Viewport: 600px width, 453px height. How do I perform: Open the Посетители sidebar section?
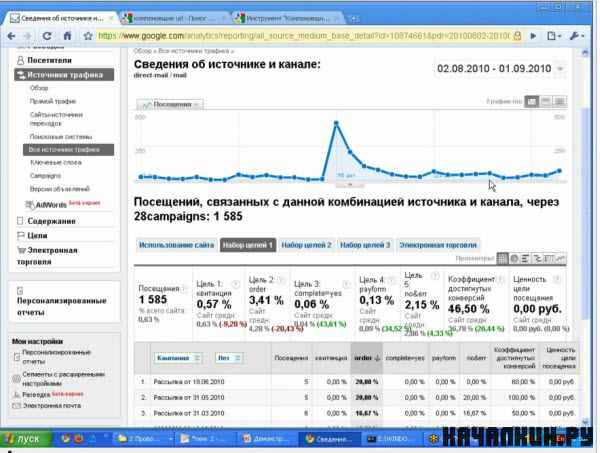49,60
